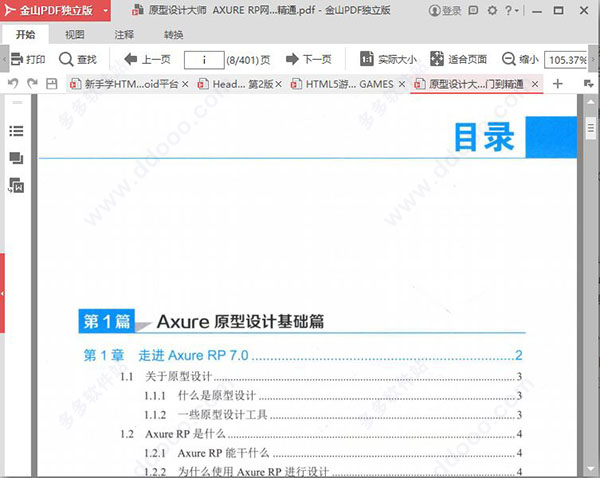
Task: Close the 原型设计大...门到精通 tab
Action: point(535,84)
